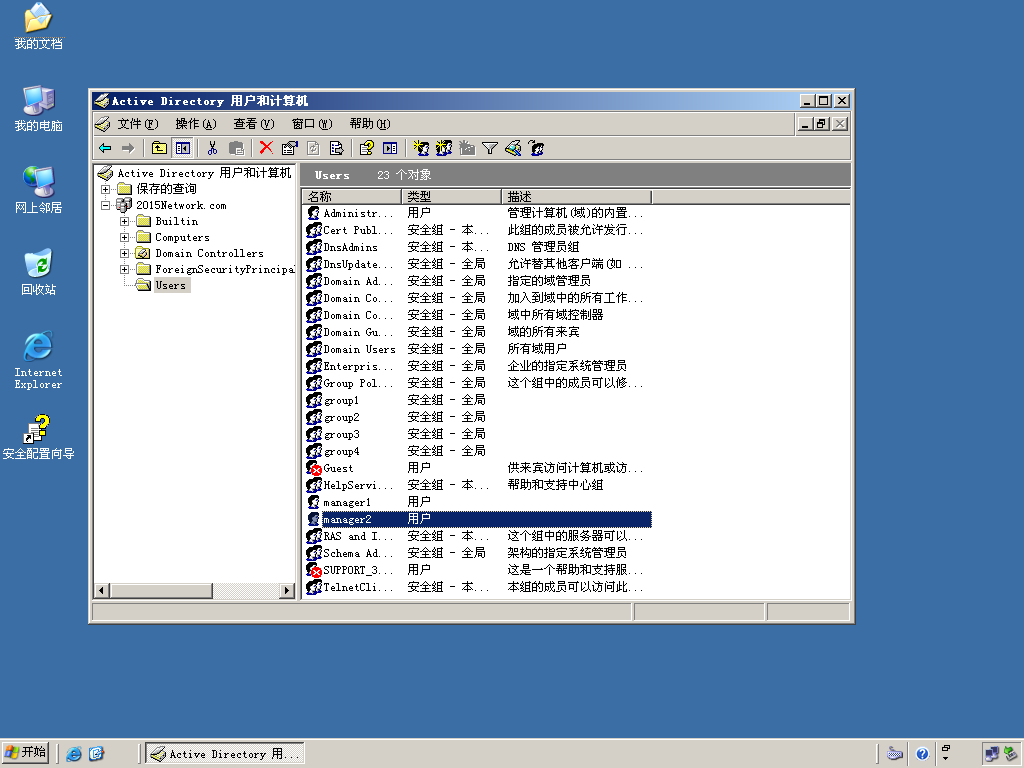
Task: Click the My Documents (我的文档) desktop icon
Action: 39,27
